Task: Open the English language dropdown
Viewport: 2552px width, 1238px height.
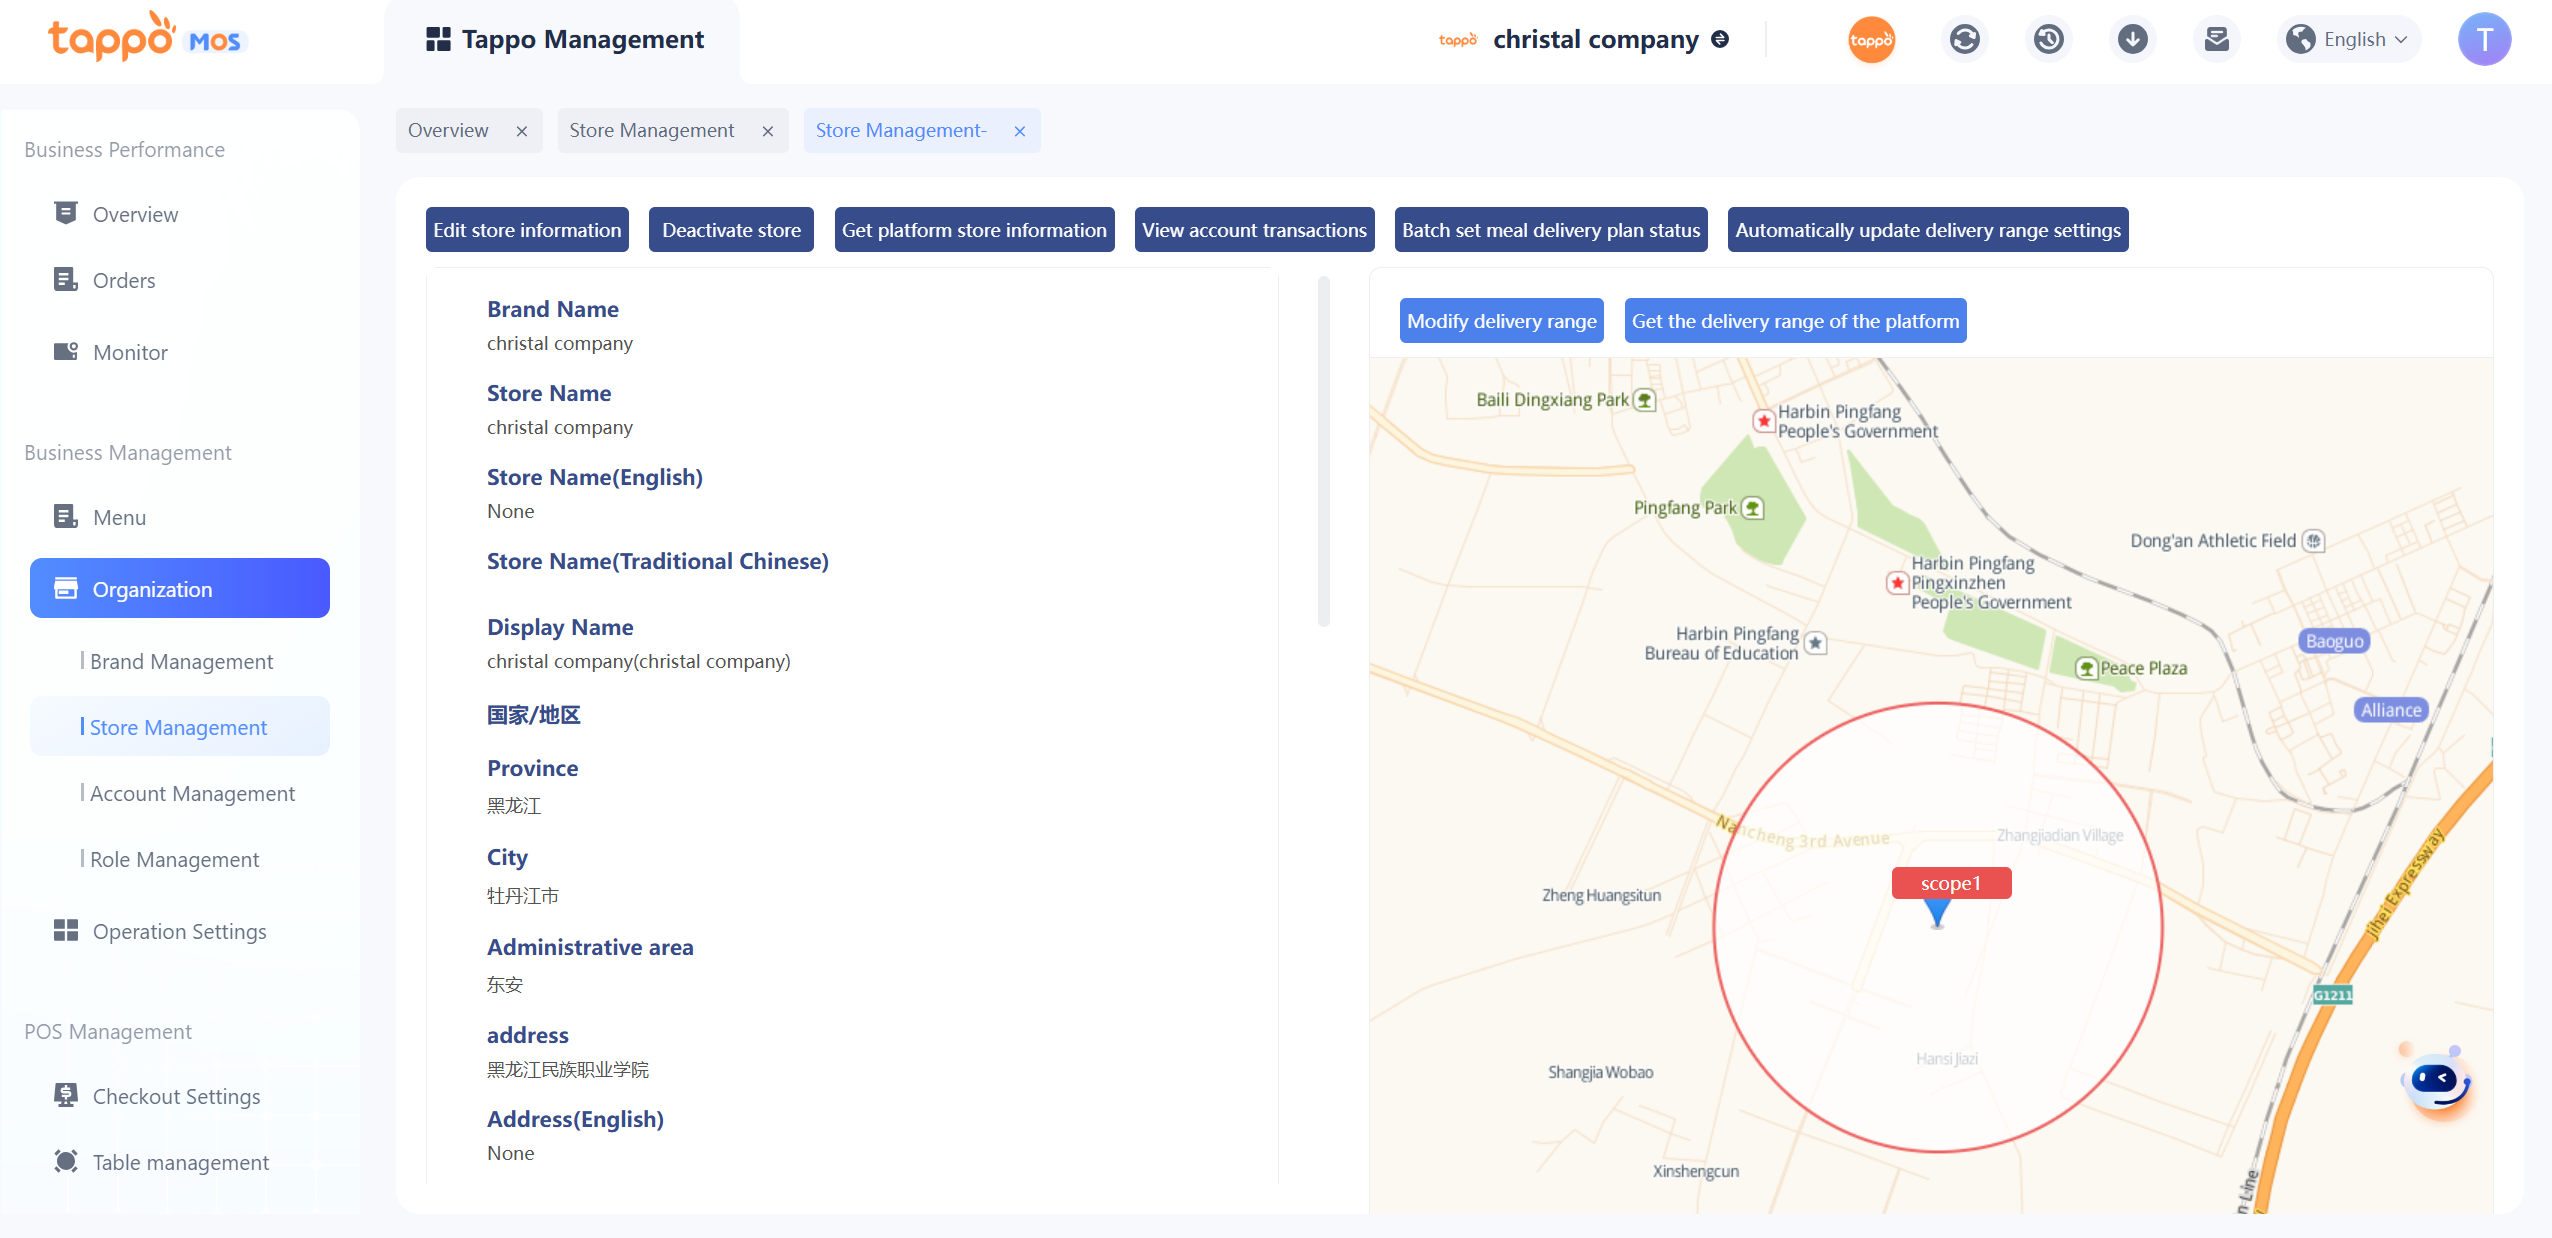Action: [2348, 40]
